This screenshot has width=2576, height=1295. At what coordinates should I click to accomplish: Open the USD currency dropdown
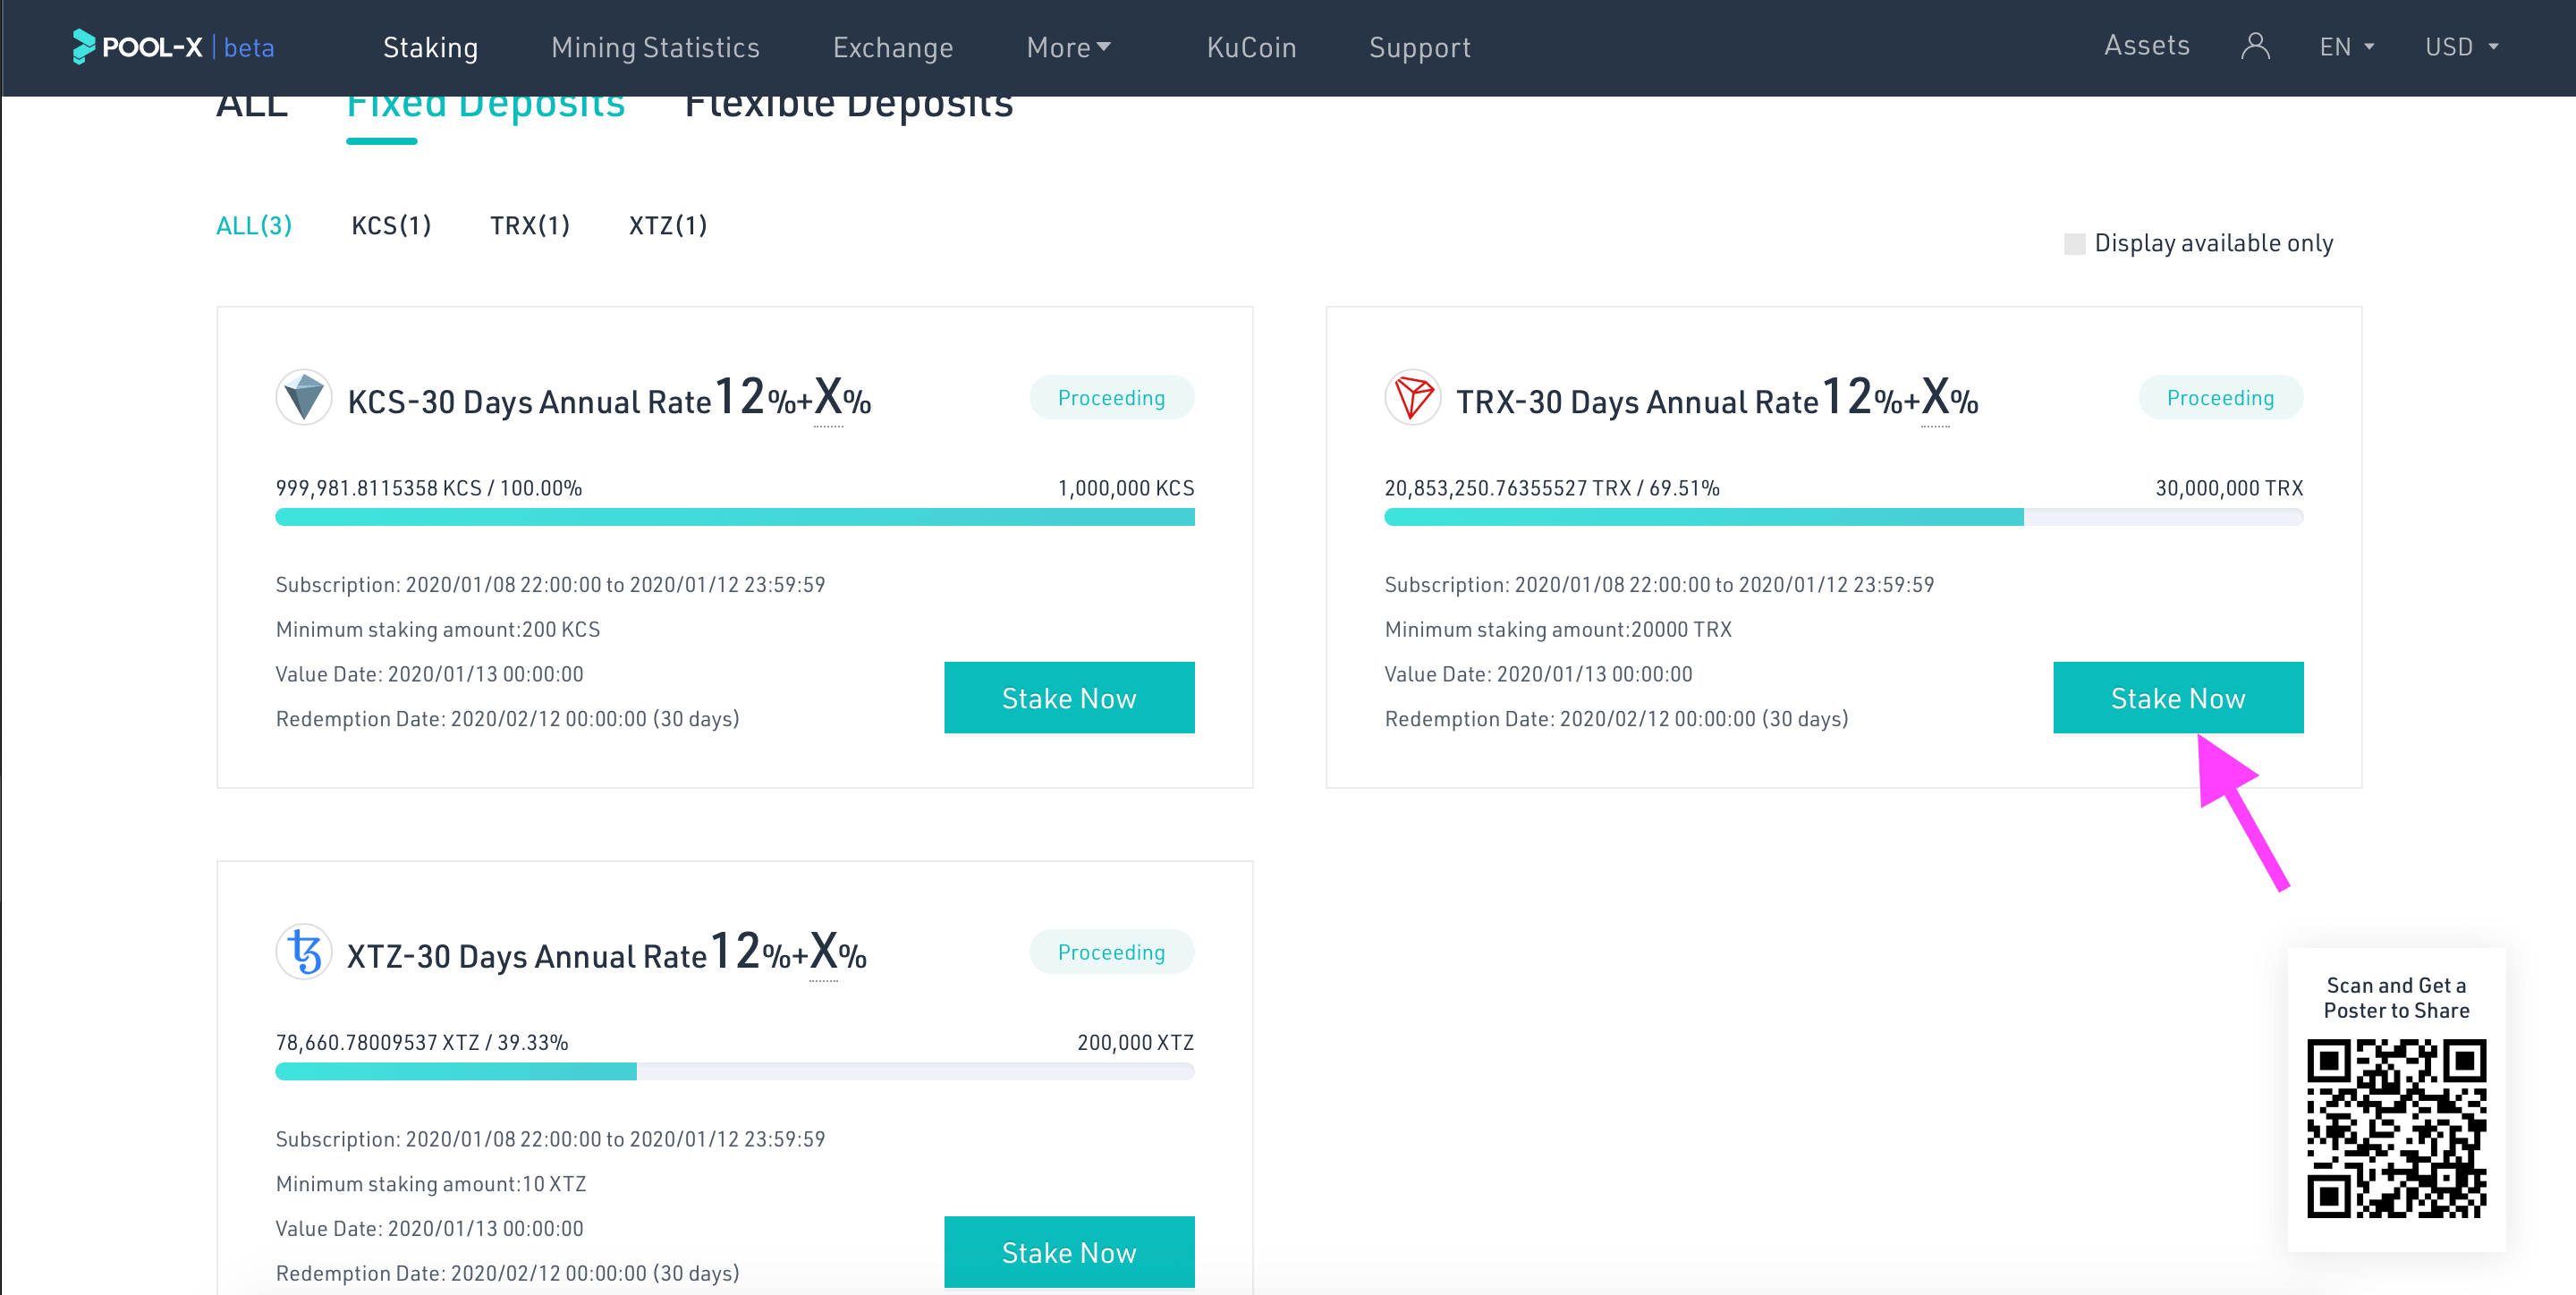click(2461, 47)
